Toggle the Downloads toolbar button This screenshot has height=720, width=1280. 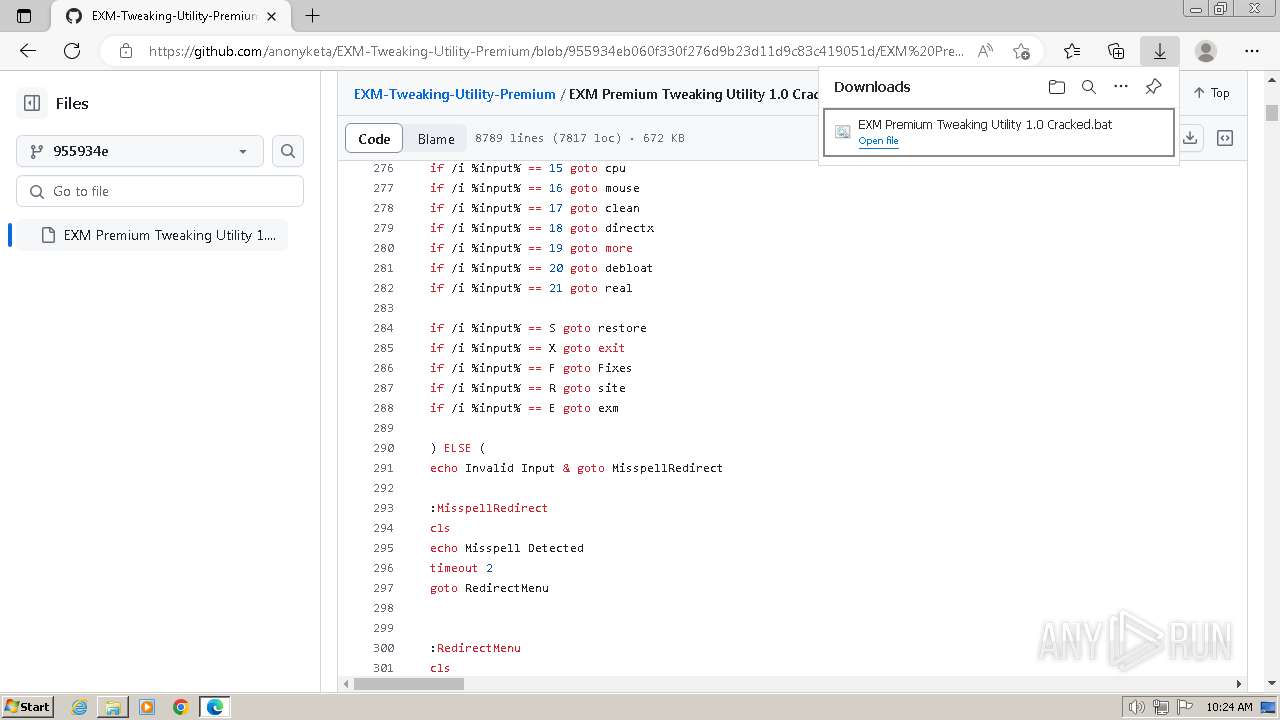[1160, 51]
